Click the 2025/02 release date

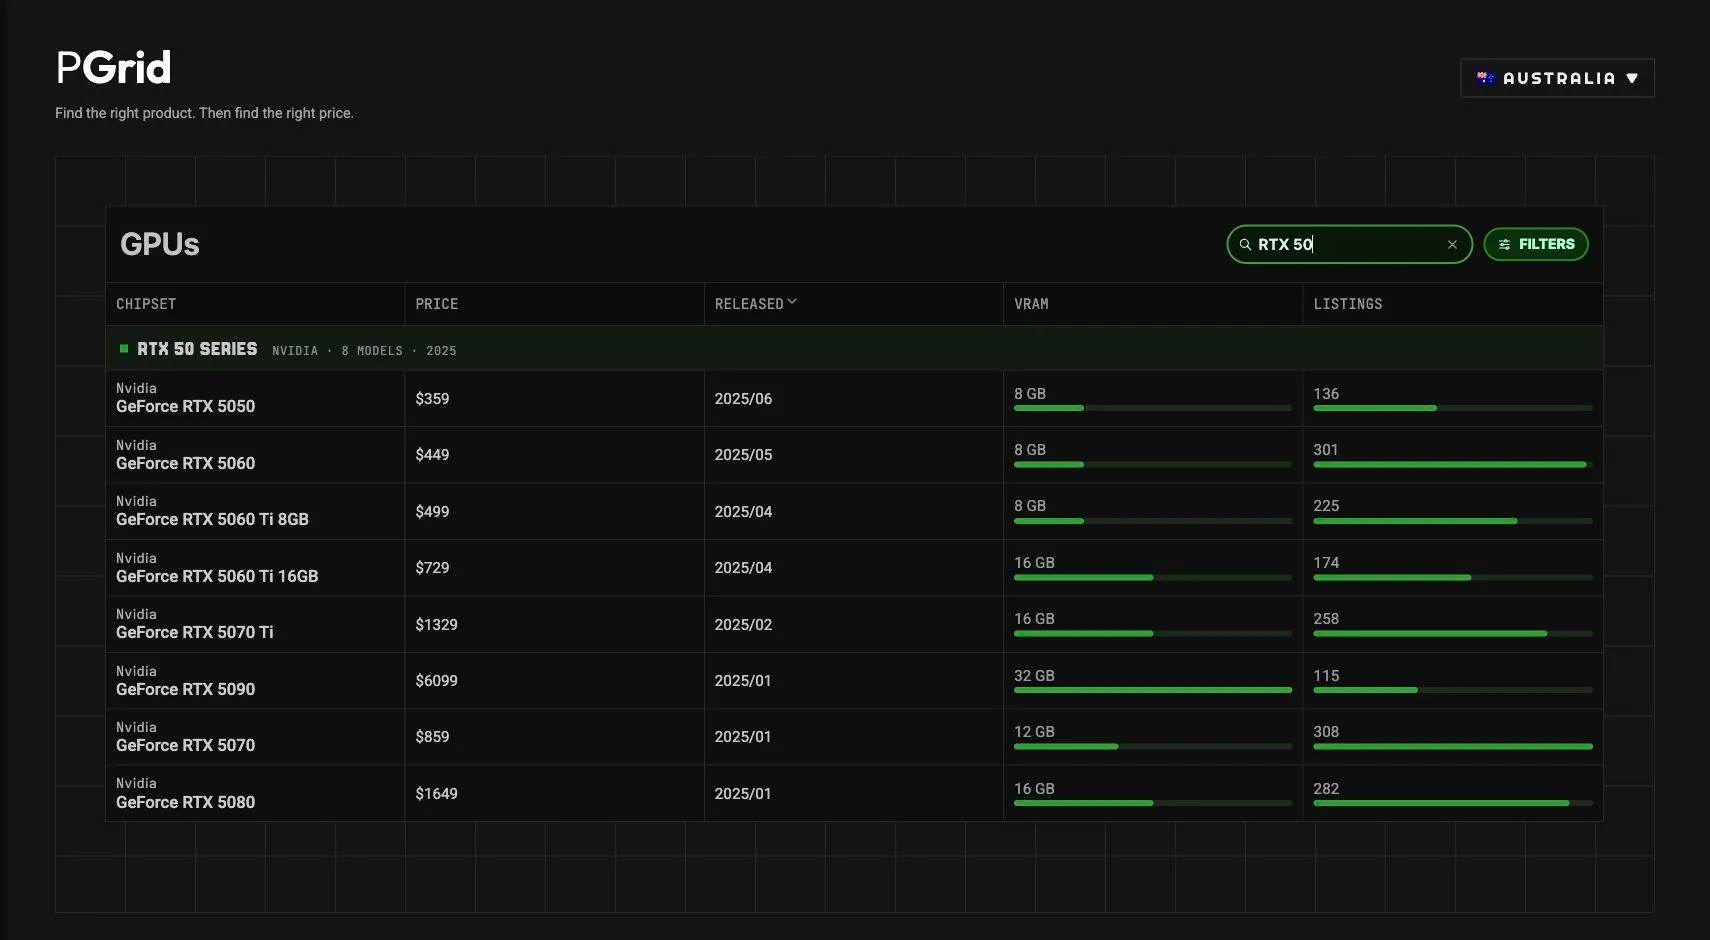point(743,624)
